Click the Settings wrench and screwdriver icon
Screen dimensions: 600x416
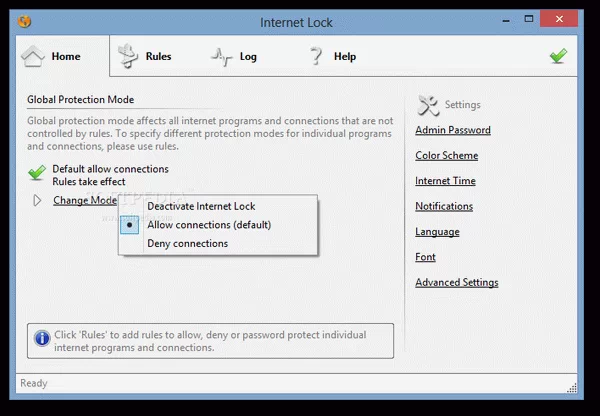click(428, 105)
